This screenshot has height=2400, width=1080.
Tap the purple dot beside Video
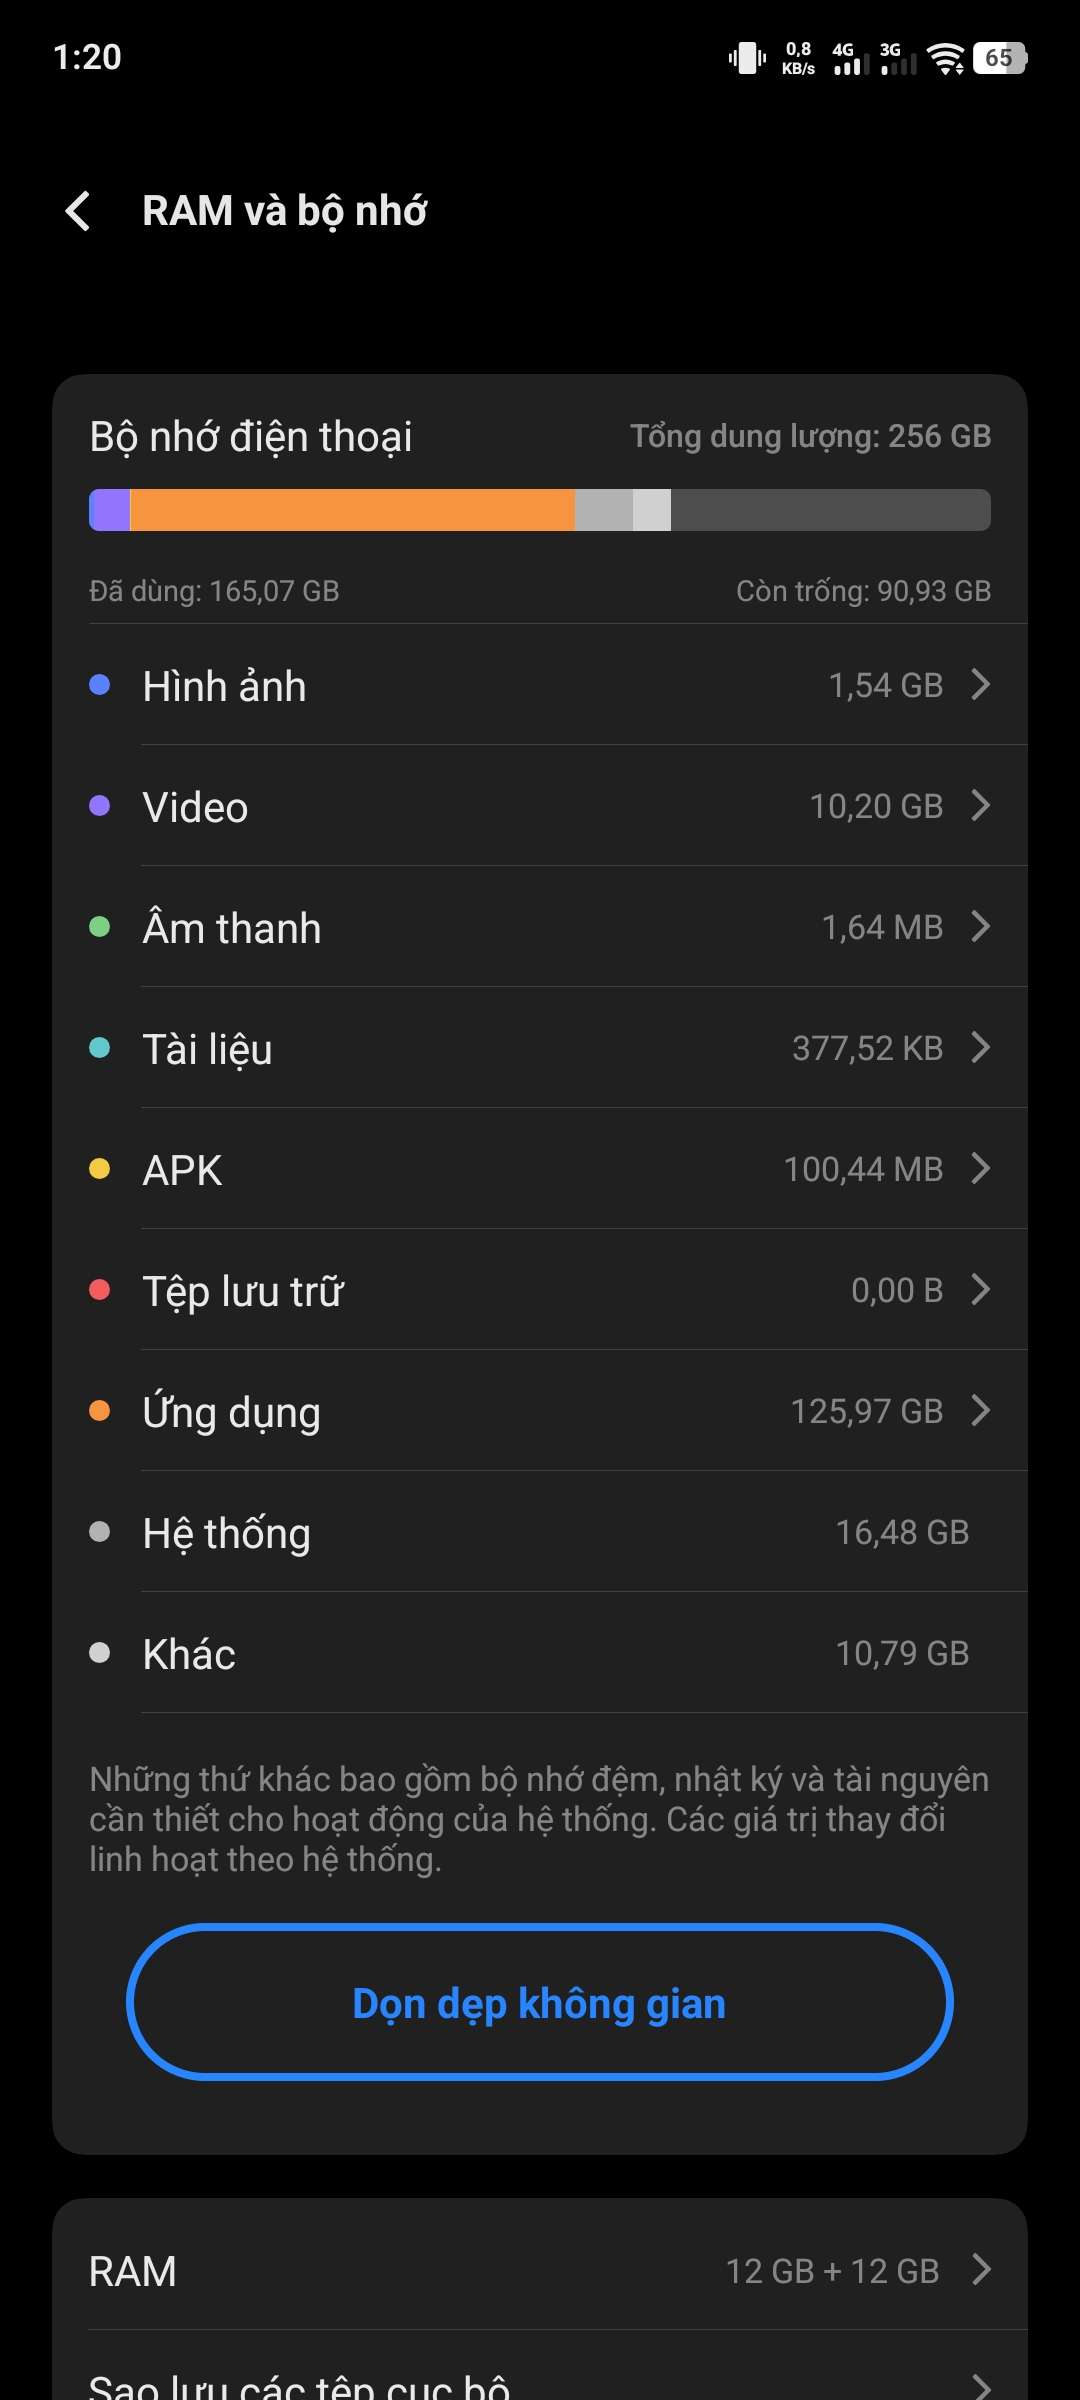[x=99, y=806]
